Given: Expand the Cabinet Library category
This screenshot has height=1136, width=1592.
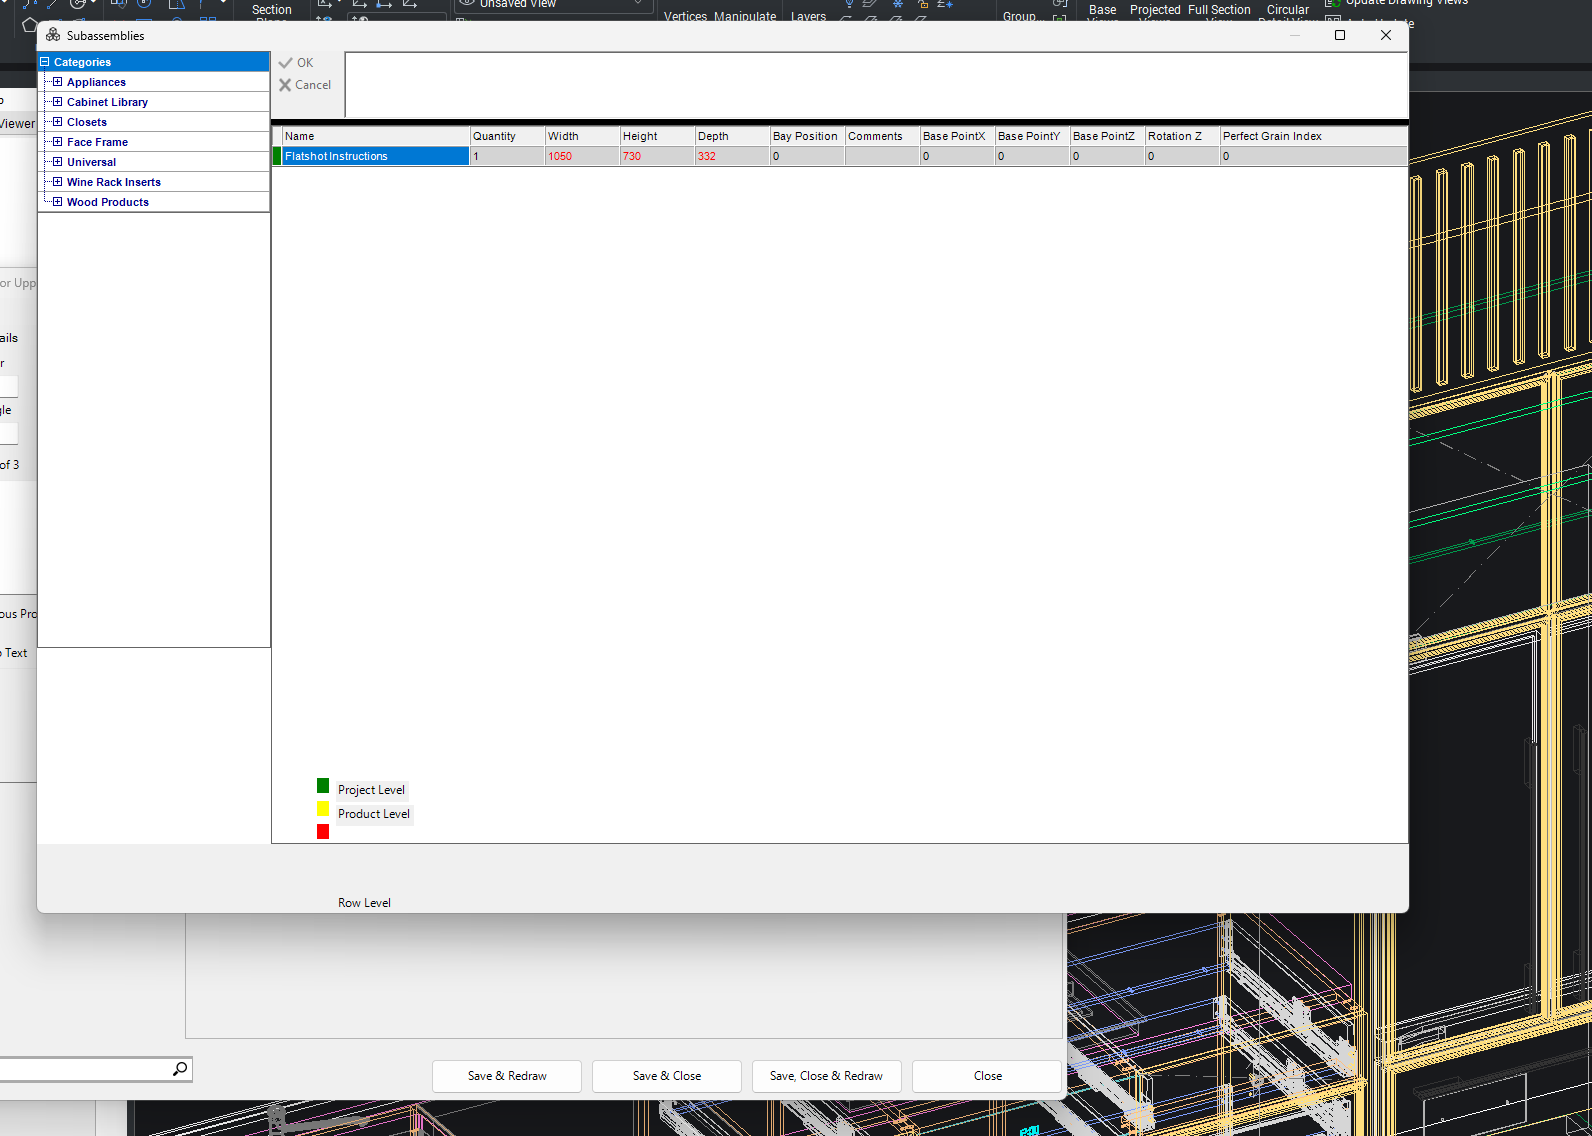Looking at the screenshot, I should click(x=57, y=102).
